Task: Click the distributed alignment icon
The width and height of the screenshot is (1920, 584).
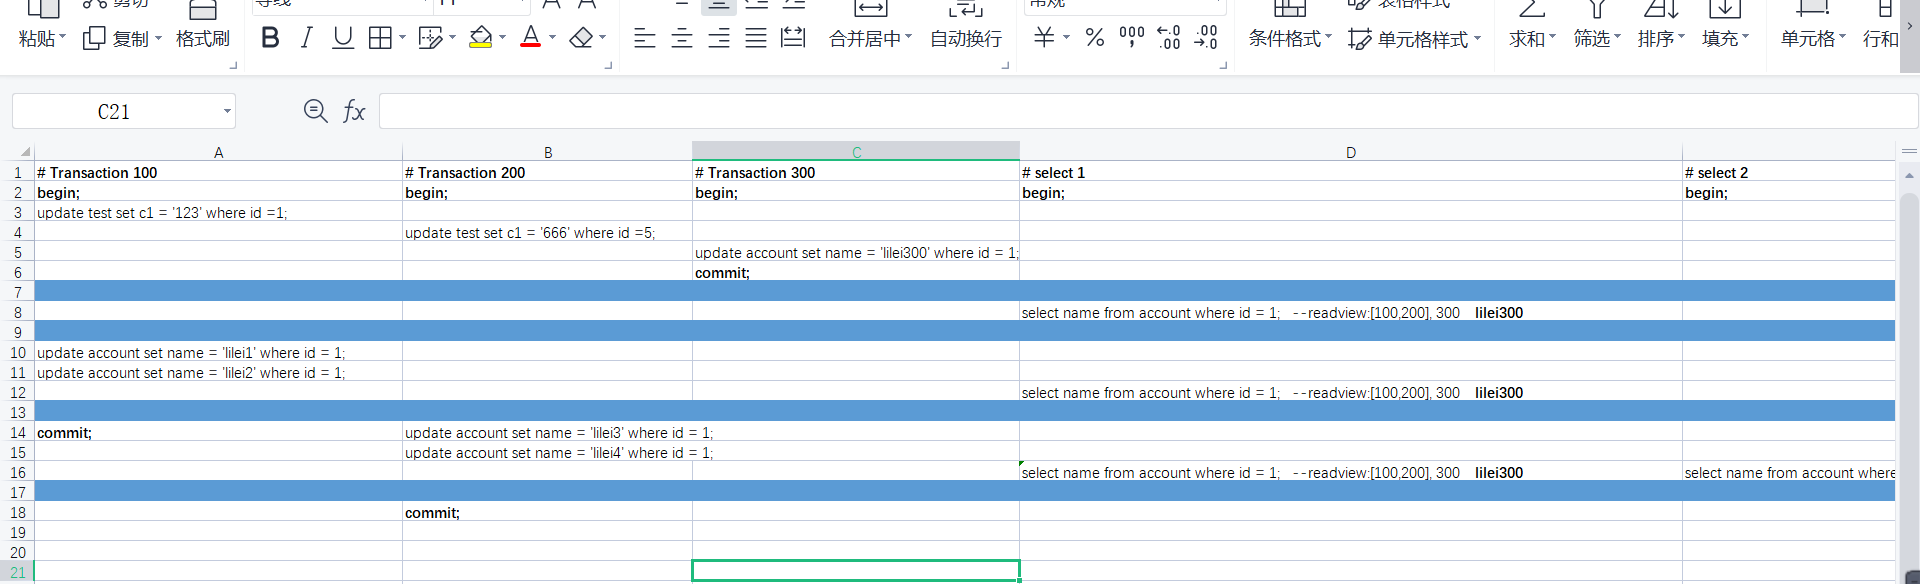Action: coord(793,38)
